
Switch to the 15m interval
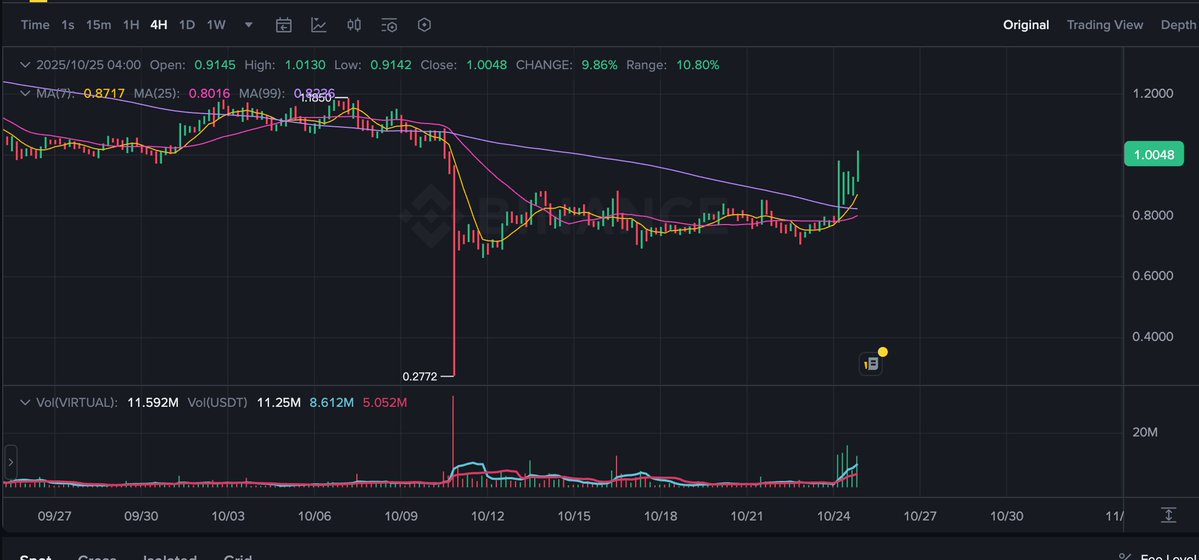coord(98,25)
